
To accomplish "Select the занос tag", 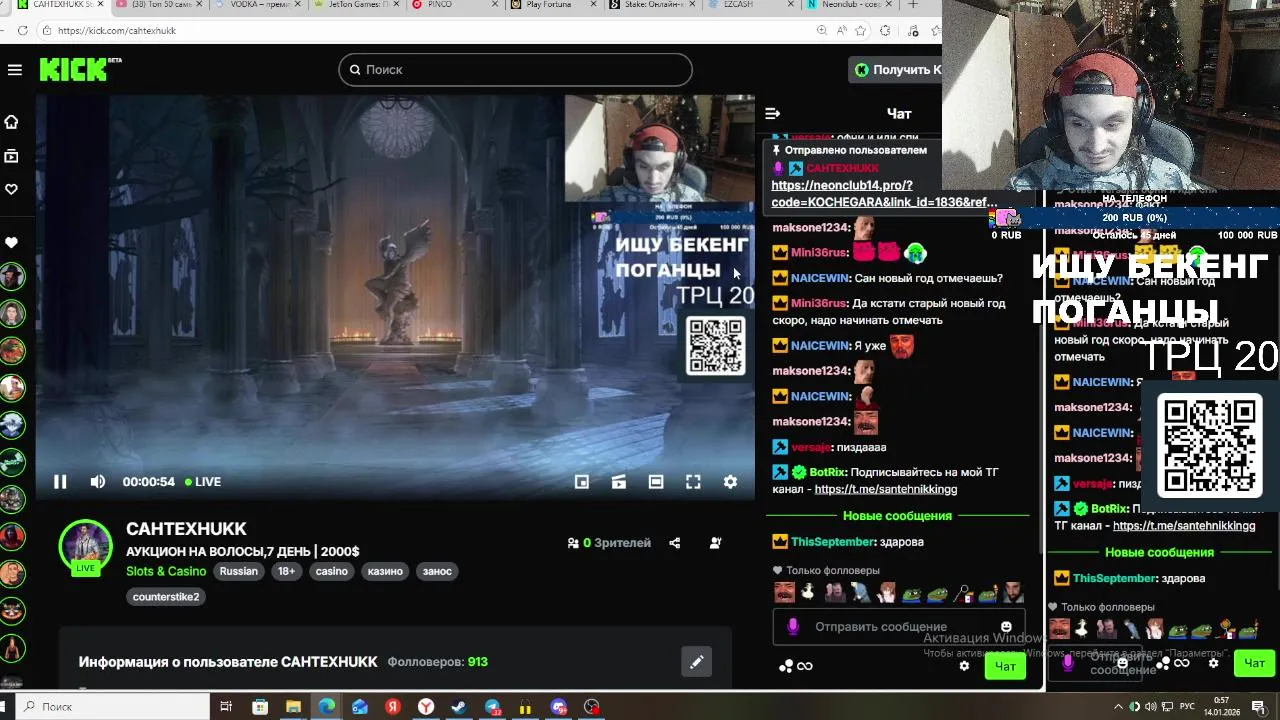I will tap(437, 571).
